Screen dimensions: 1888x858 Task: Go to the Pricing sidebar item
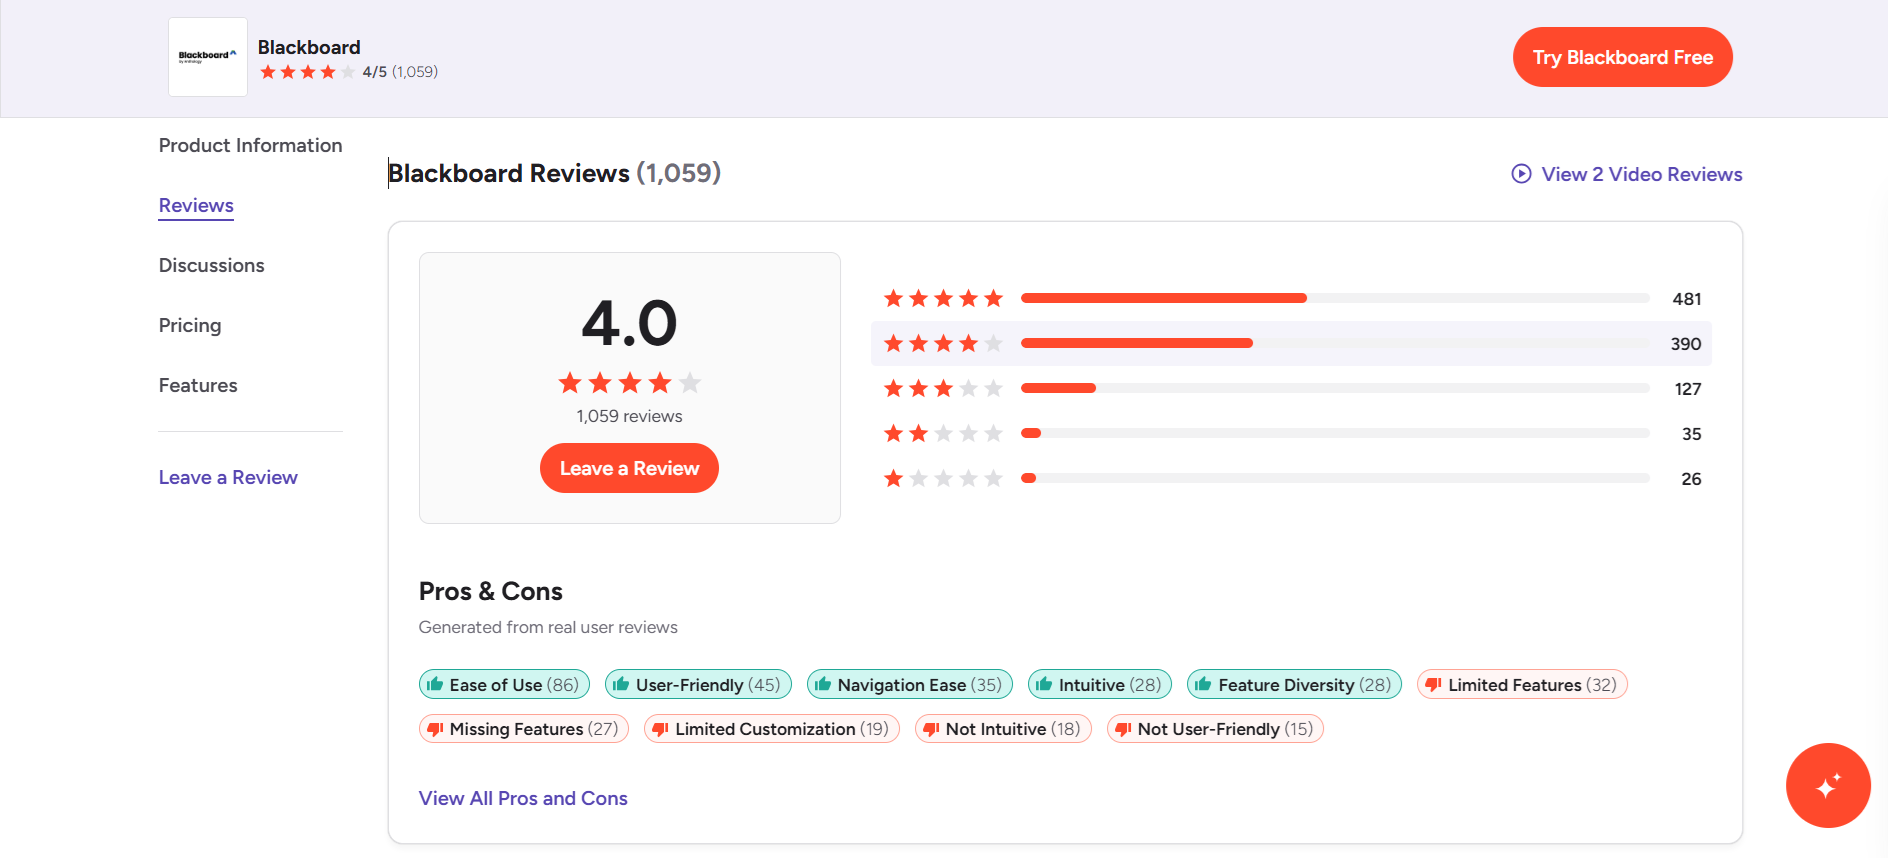[190, 325]
